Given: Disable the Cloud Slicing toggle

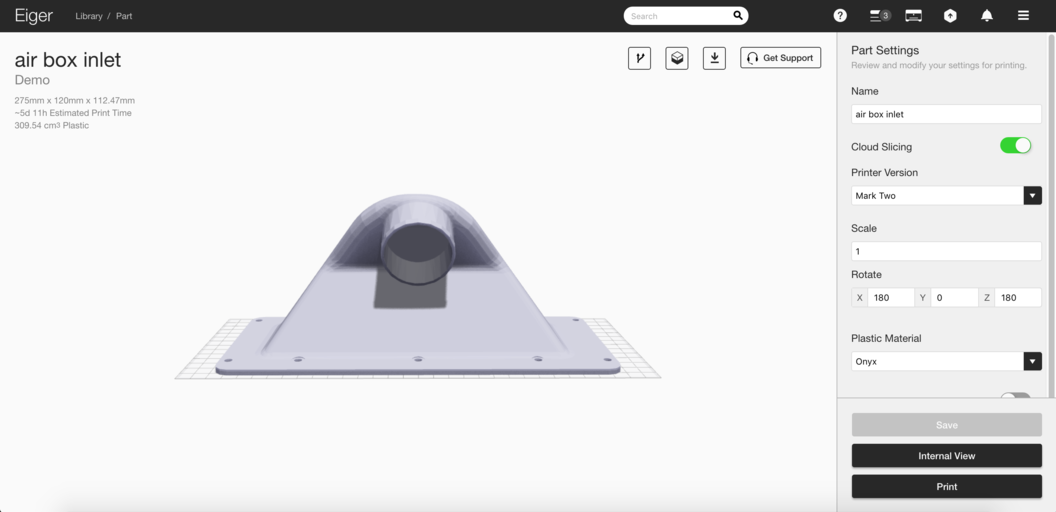Looking at the screenshot, I should [x=1015, y=146].
